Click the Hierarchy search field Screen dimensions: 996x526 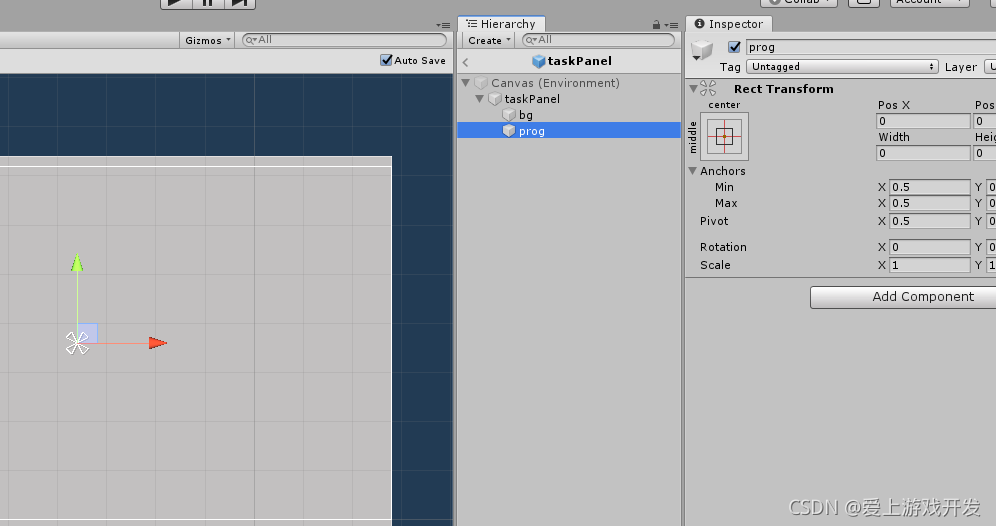tap(598, 40)
